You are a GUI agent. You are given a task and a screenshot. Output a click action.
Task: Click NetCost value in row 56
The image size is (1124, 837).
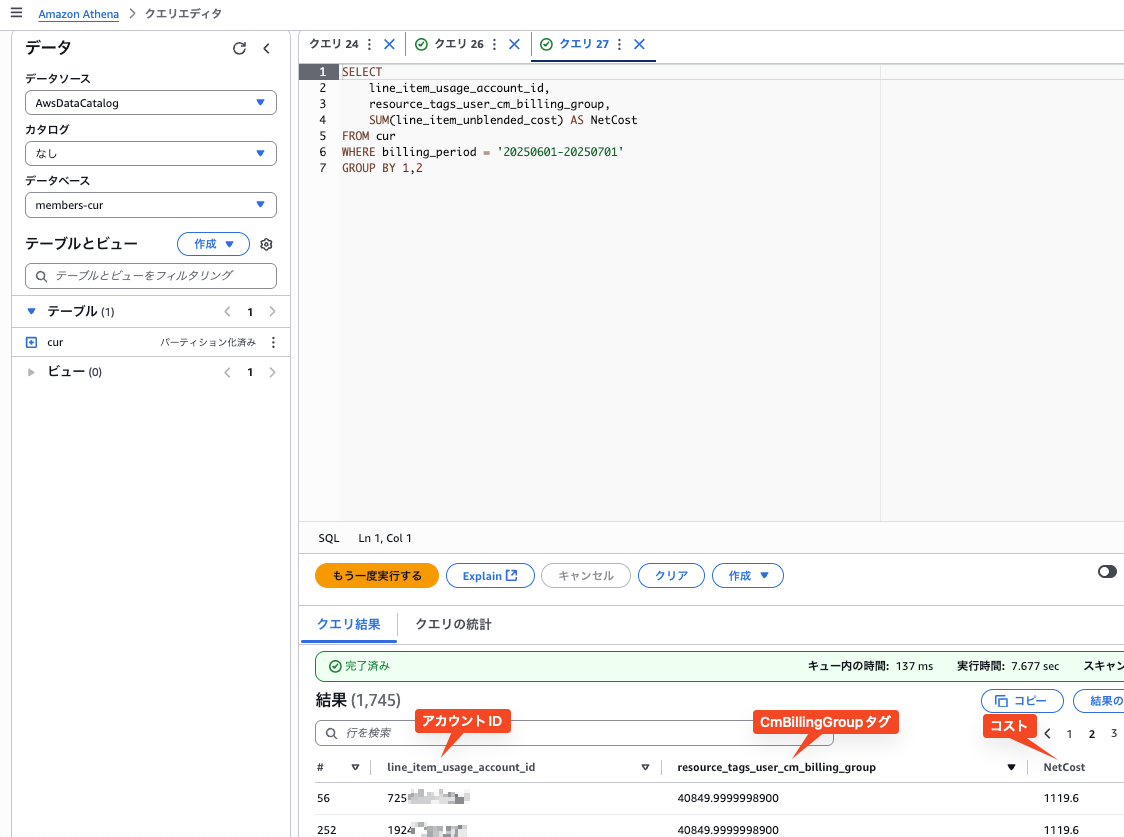point(1061,798)
